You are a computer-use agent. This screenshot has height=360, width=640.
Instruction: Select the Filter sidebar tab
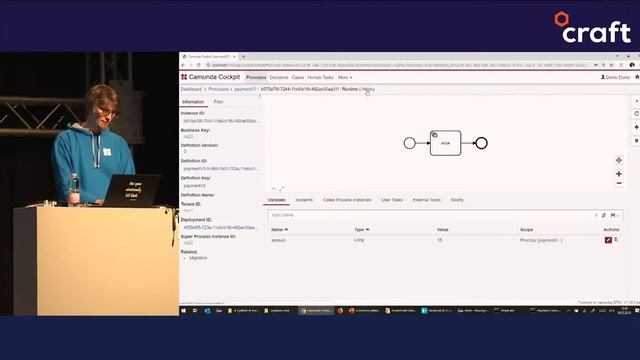coord(218,102)
